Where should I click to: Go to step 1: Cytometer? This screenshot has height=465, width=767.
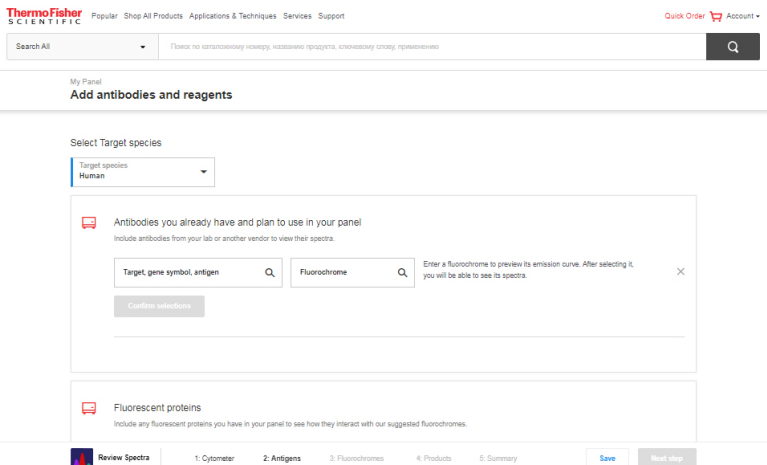(214, 458)
